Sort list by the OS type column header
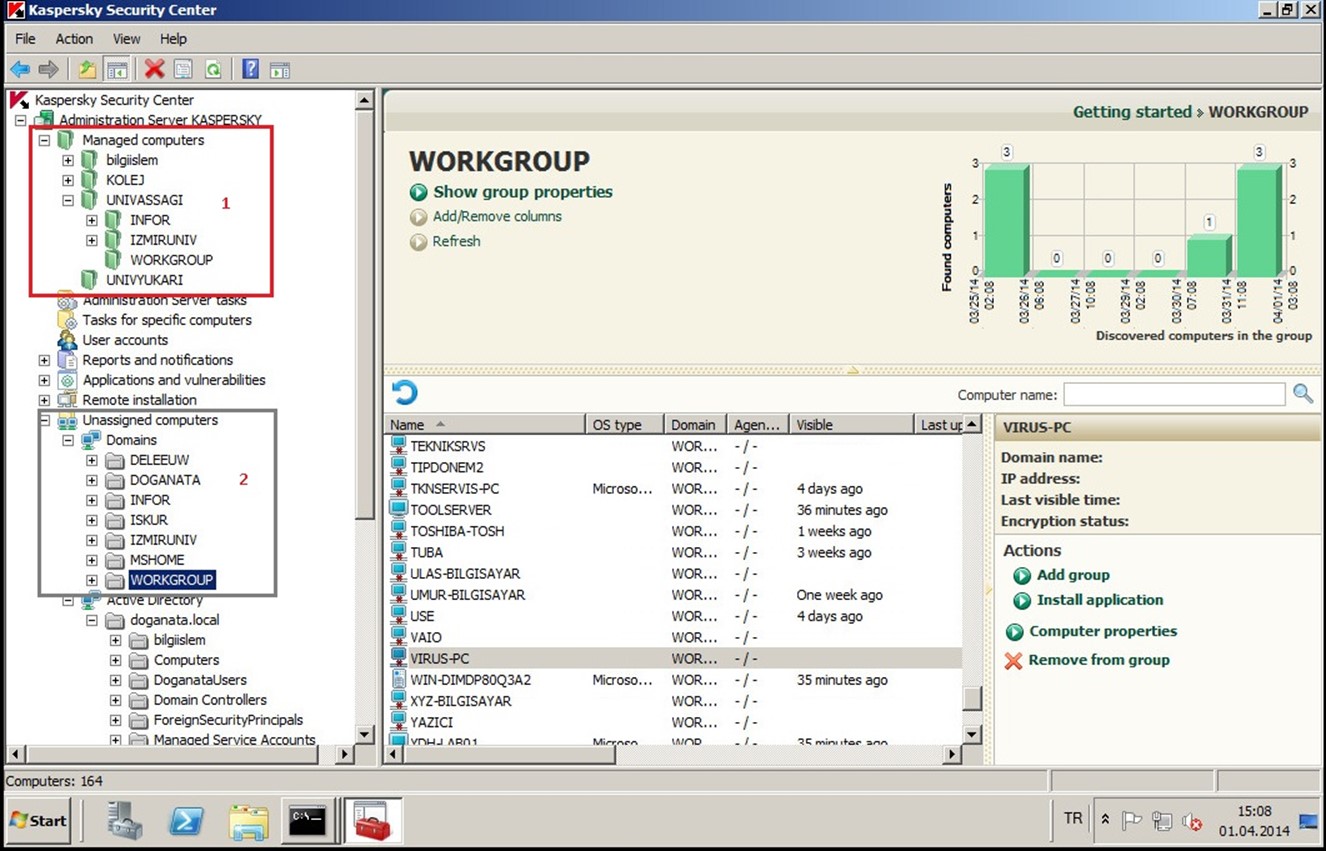This screenshot has width=1326, height=851. tap(625, 425)
